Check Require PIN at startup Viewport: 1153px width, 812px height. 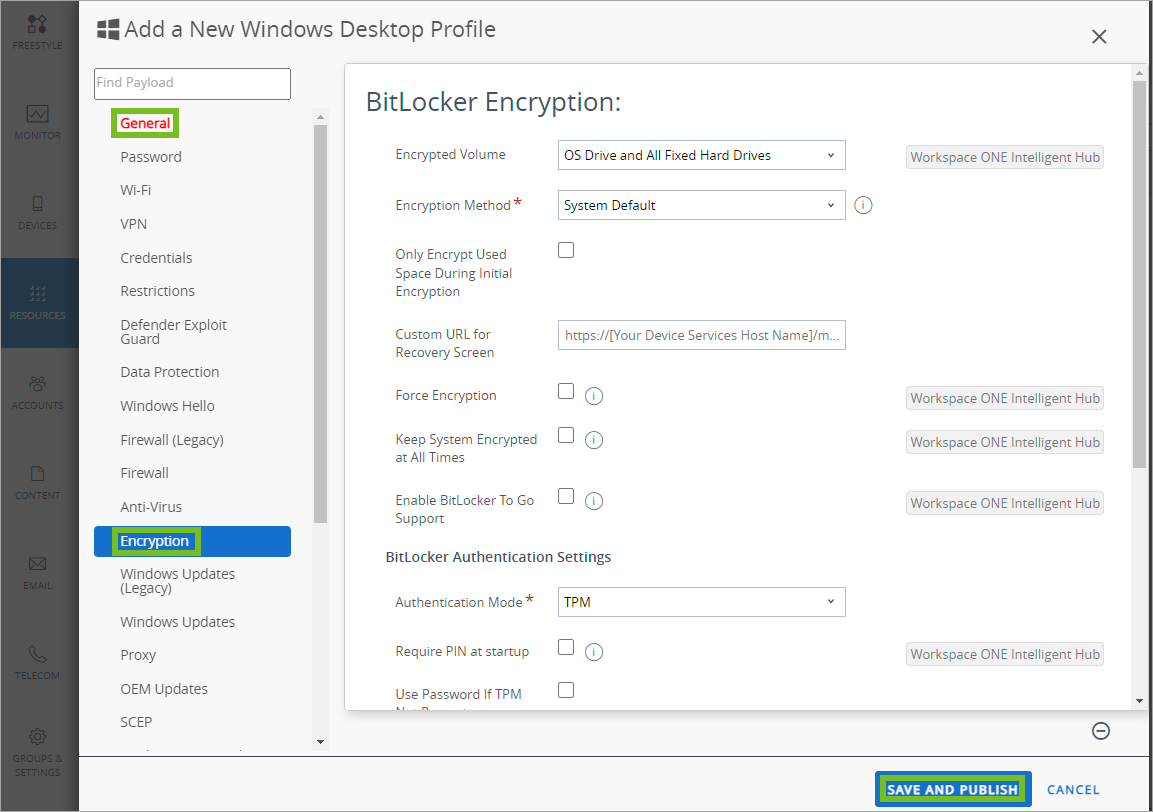[565, 647]
